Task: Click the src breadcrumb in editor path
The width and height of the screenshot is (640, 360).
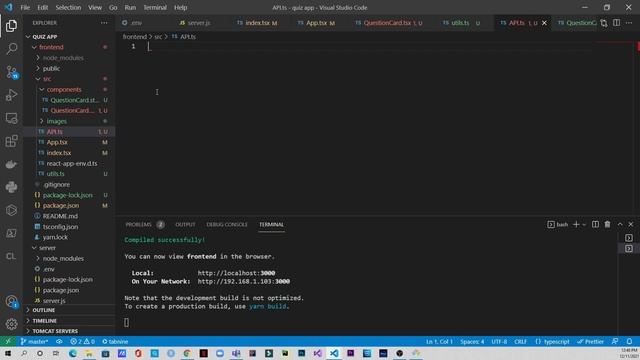Action: tap(158, 37)
